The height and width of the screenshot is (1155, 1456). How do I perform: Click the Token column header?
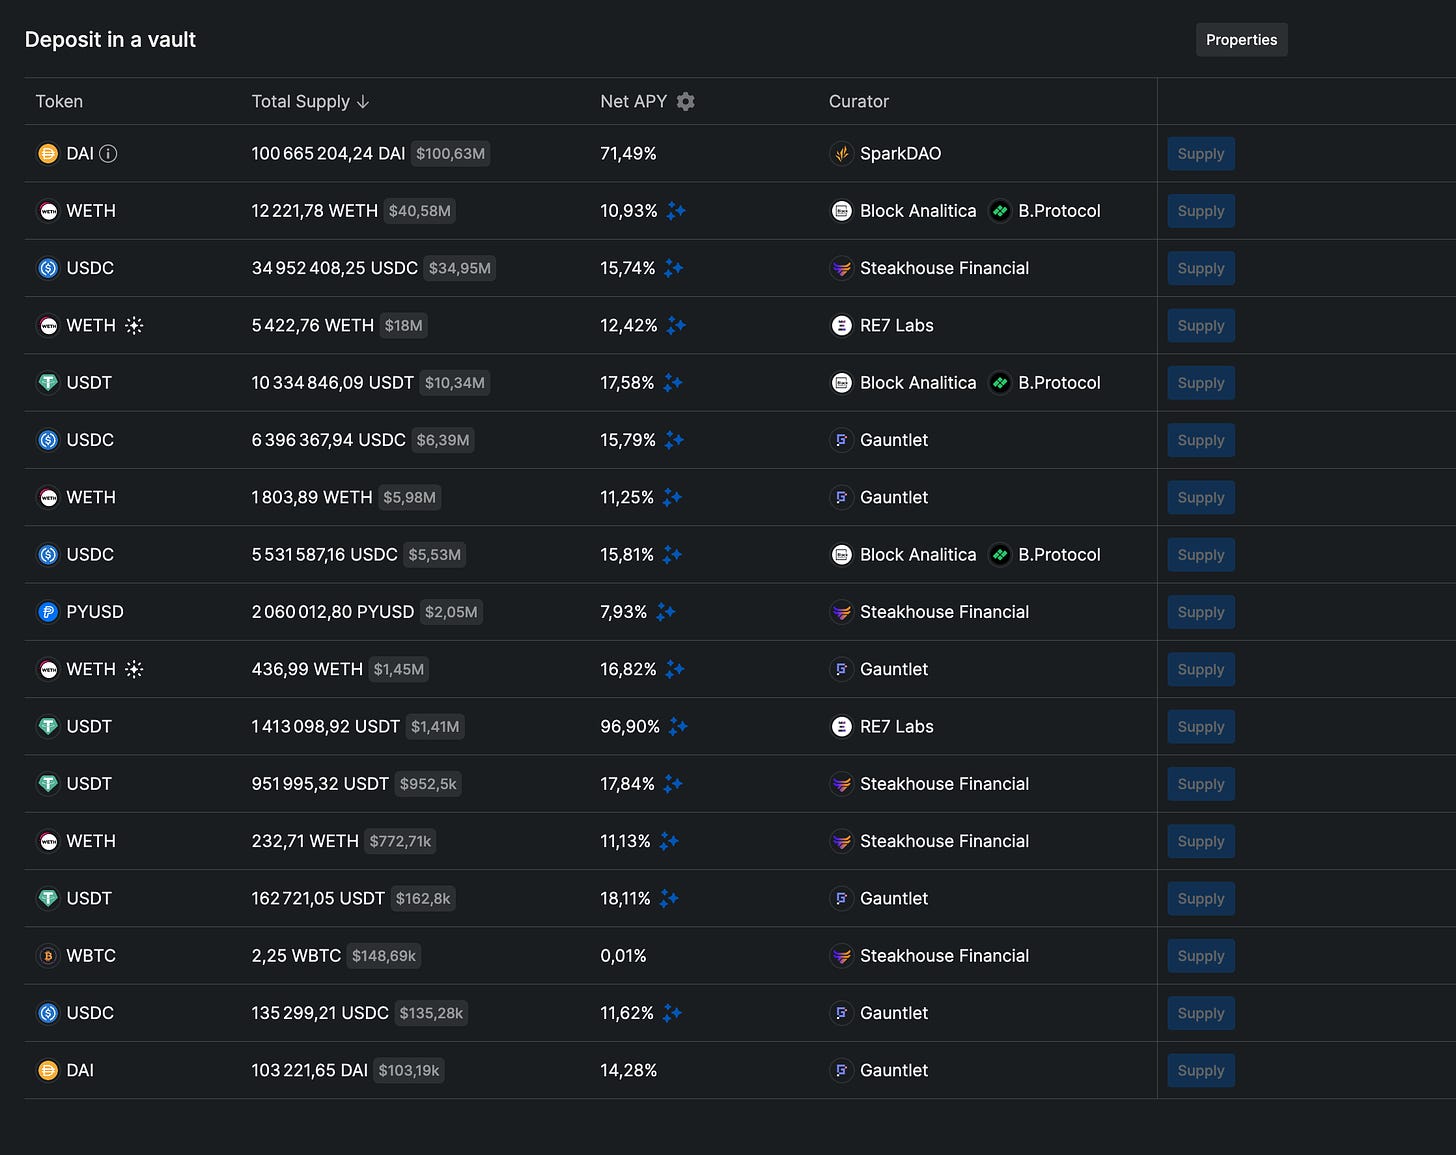click(x=59, y=101)
